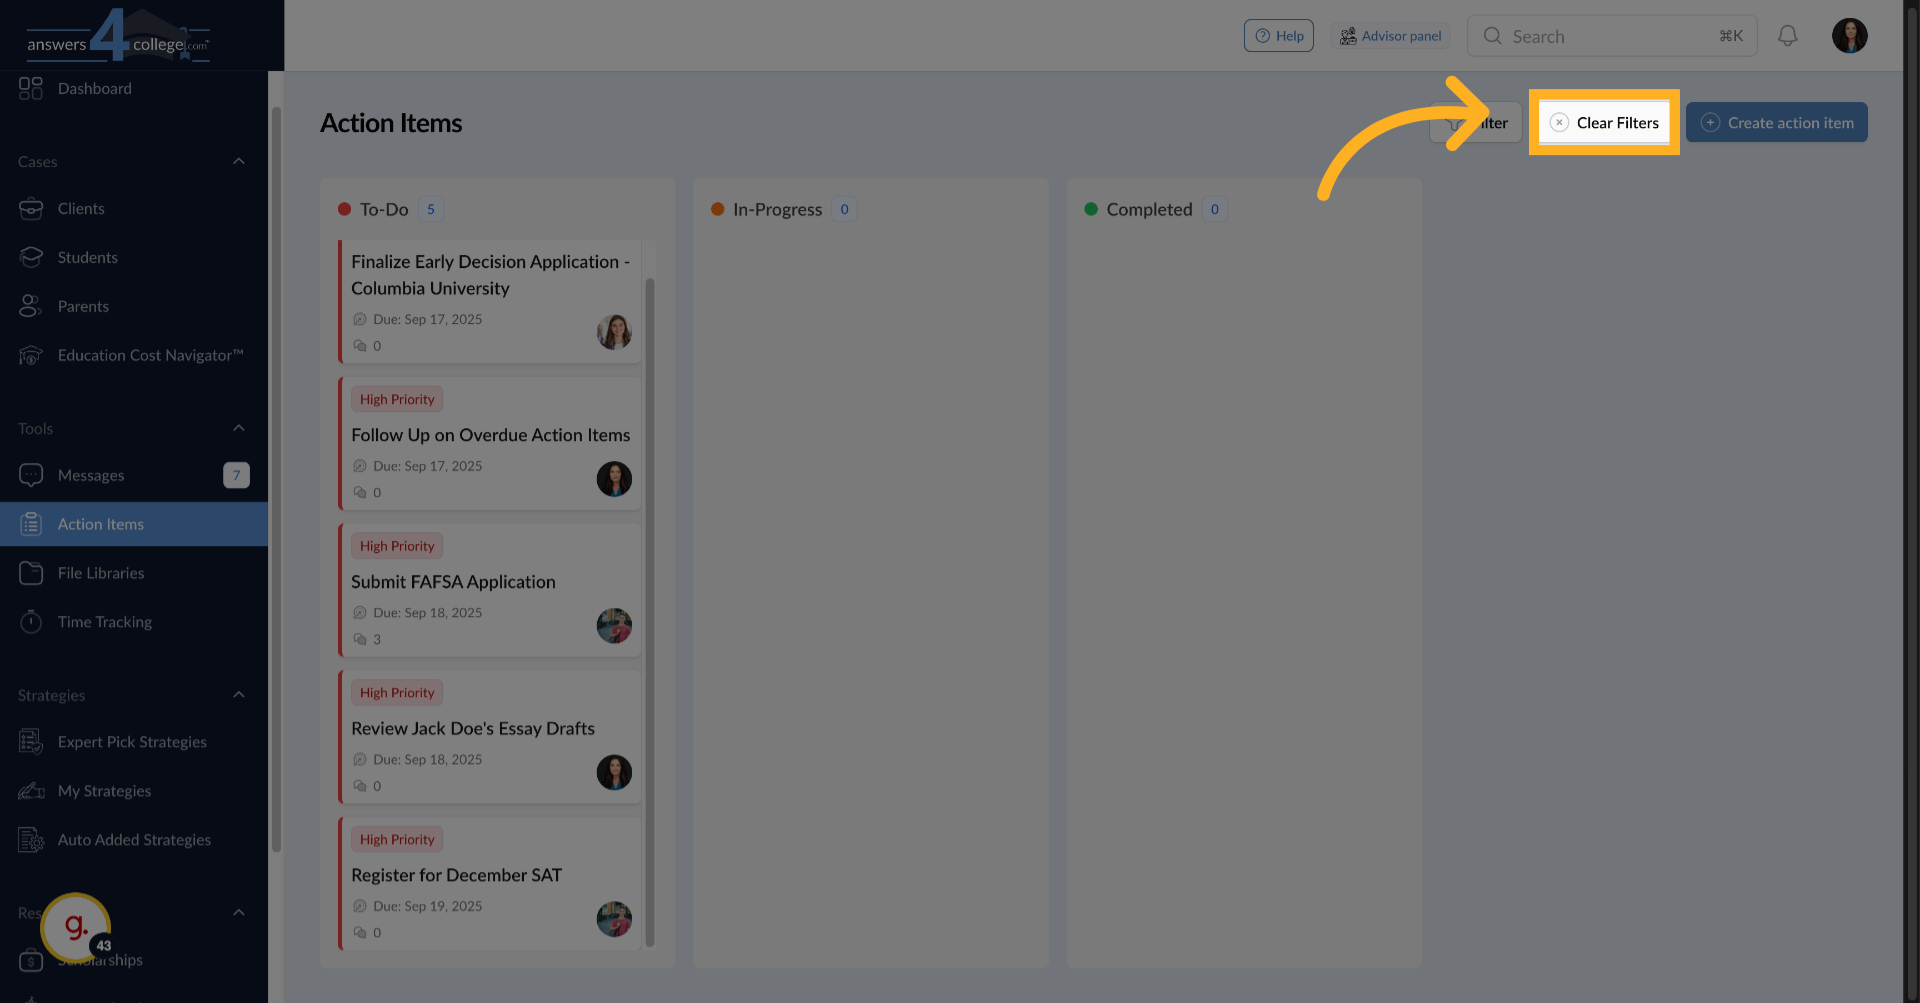The width and height of the screenshot is (1920, 1003).
Task: Go to Action Items in sidebar
Action: click(100, 524)
